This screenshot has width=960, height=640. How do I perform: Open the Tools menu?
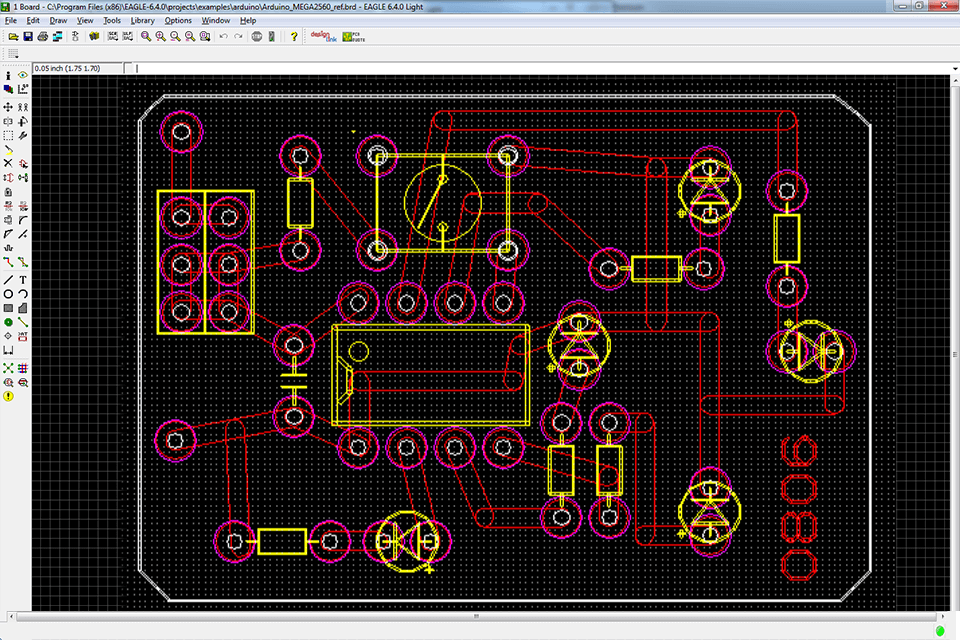(112, 20)
